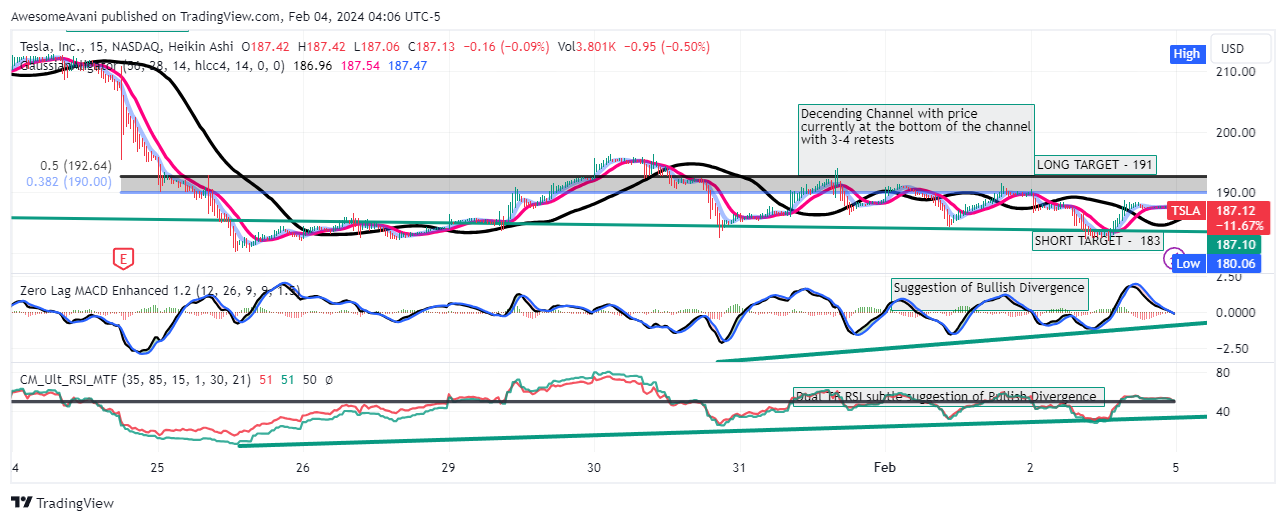Click the blue High price label
Viewport: 1286px width, 522px height.
(x=1186, y=54)
